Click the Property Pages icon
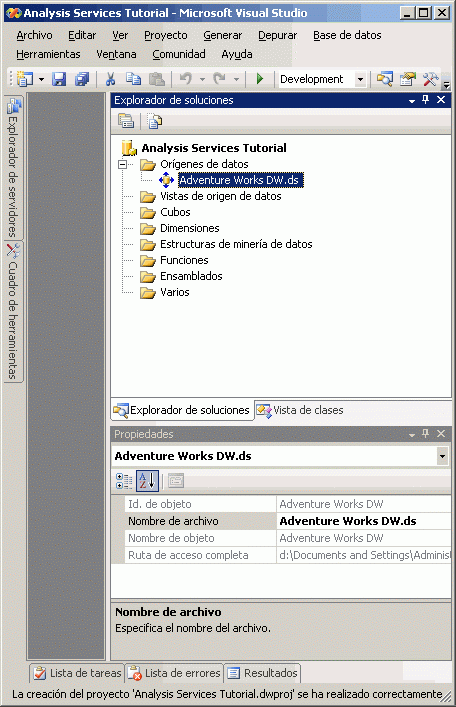Screen dimensions: 456x707 [176, 481]
